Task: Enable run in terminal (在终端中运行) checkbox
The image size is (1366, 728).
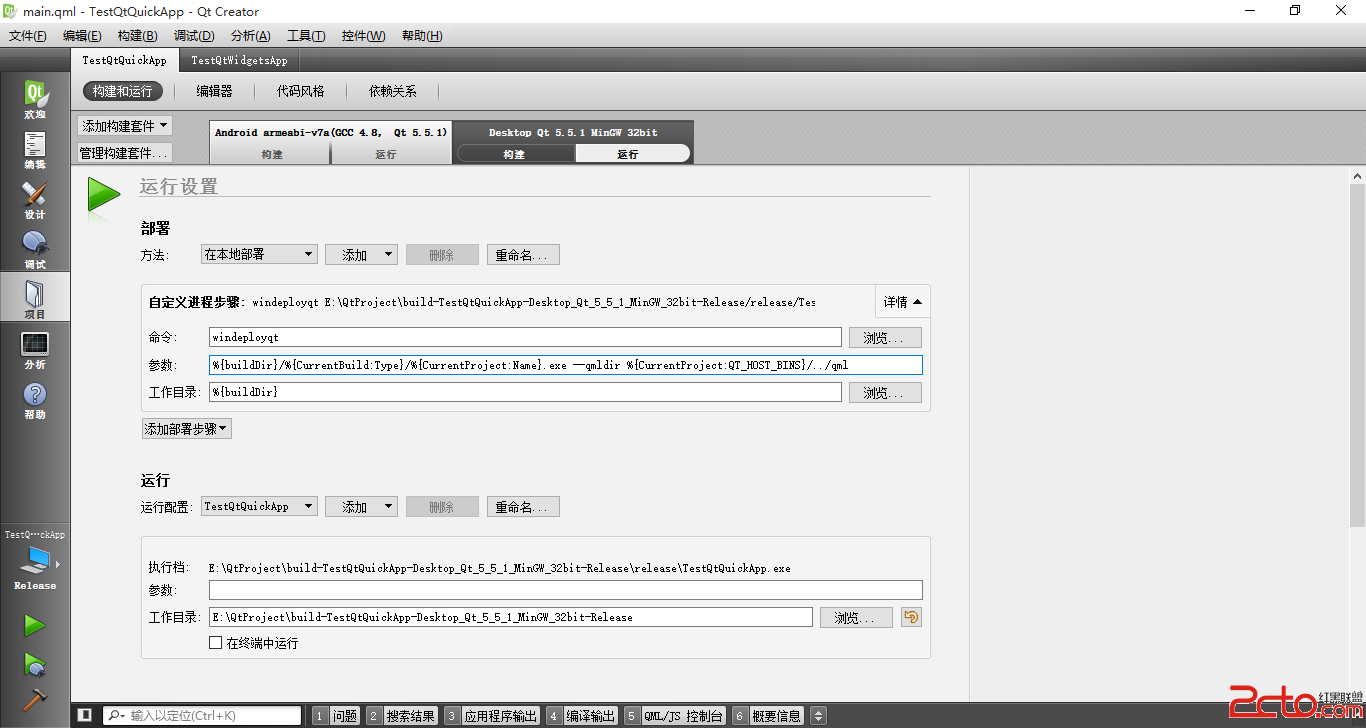Action: [215, 643]
